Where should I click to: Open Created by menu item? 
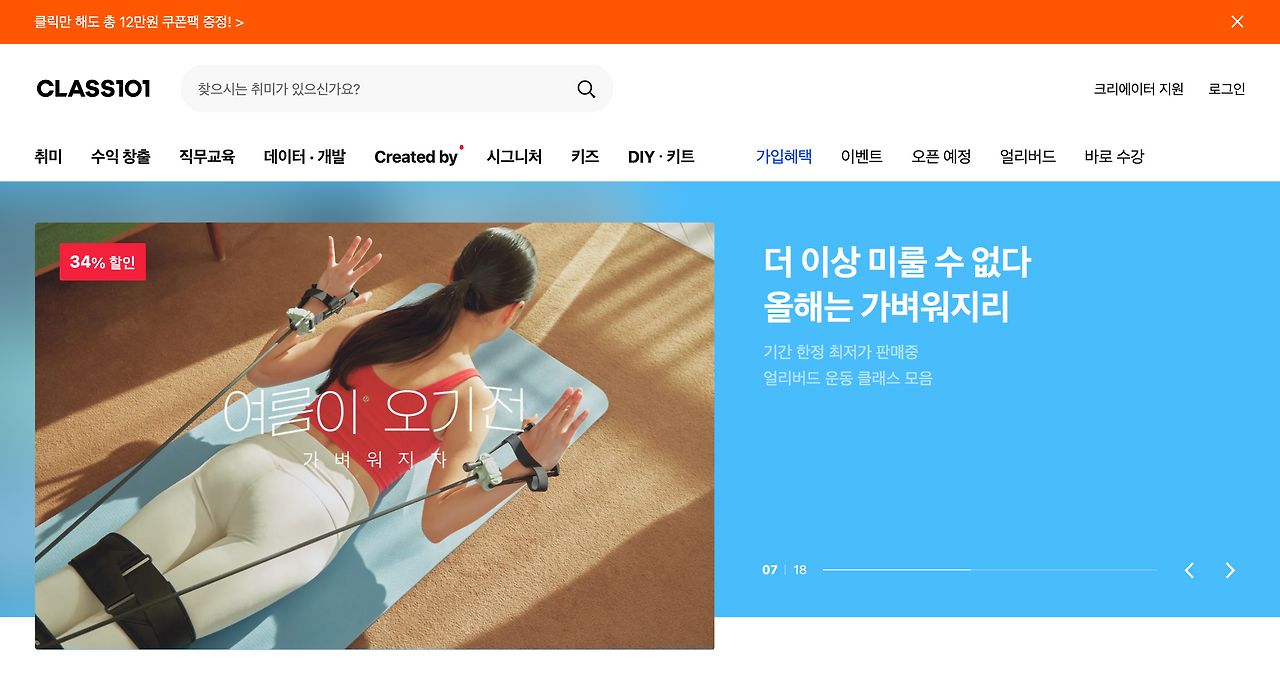tap(416, 157)
